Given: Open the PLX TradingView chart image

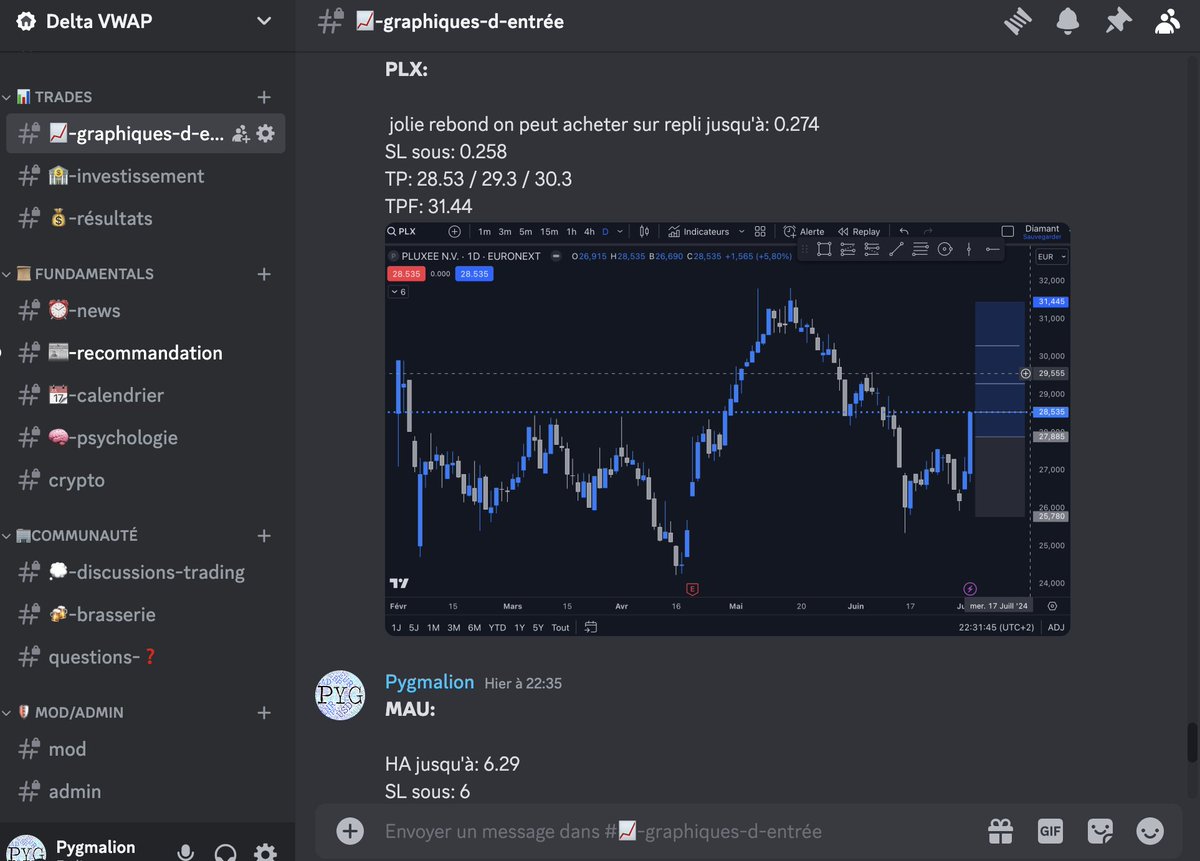Looking at the screenshot, I should tap(727, 429).
